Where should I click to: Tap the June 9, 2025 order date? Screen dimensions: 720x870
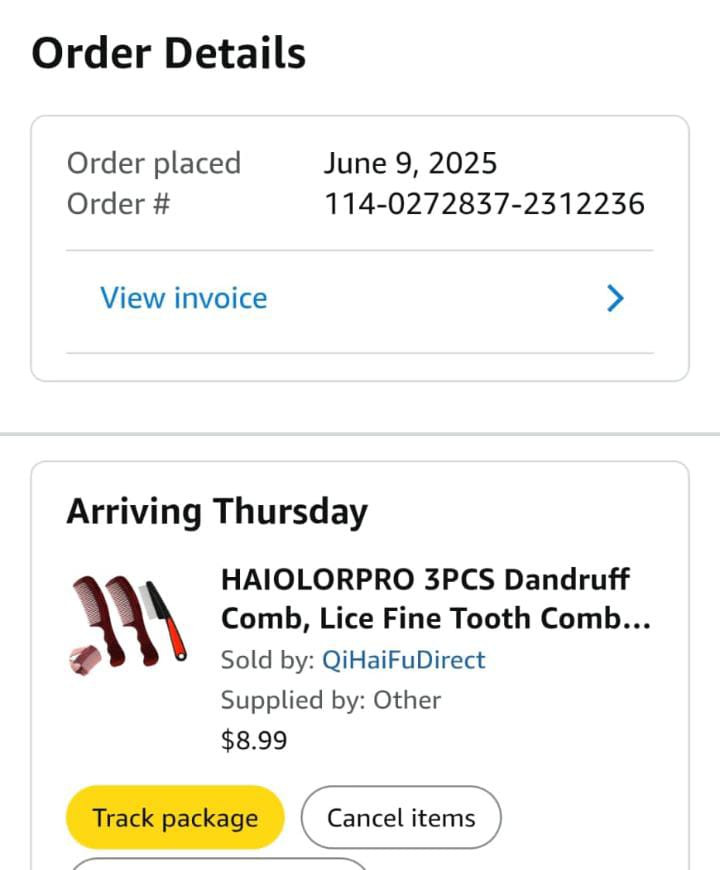[x=410, y=163]
